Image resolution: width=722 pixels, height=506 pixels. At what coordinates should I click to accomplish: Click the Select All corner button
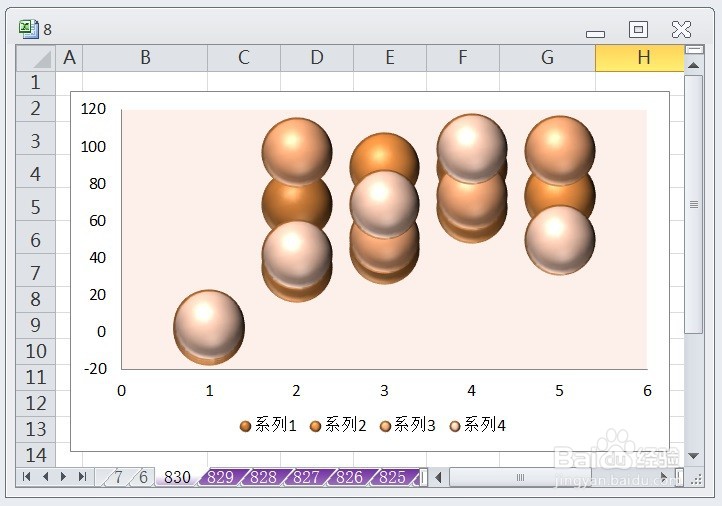35,58
